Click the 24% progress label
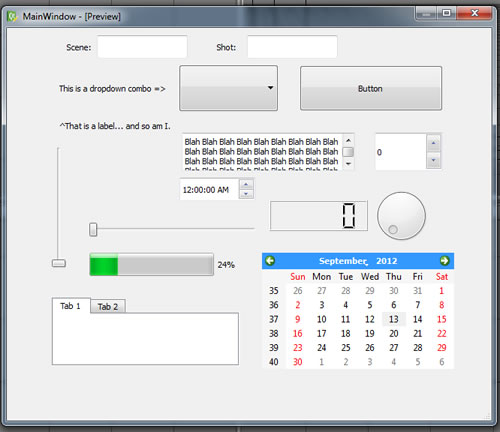The image size is (500, 432). point(226,265)
